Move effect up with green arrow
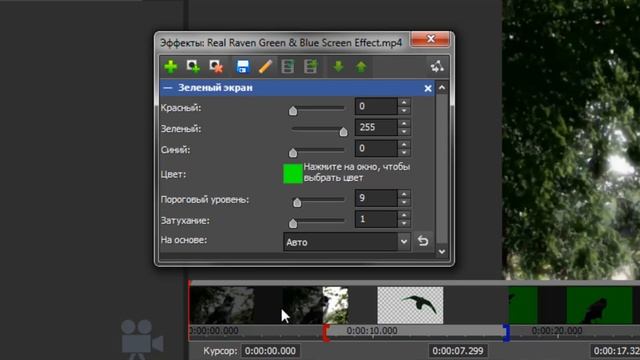640x360 pixels. click(361, 67)
